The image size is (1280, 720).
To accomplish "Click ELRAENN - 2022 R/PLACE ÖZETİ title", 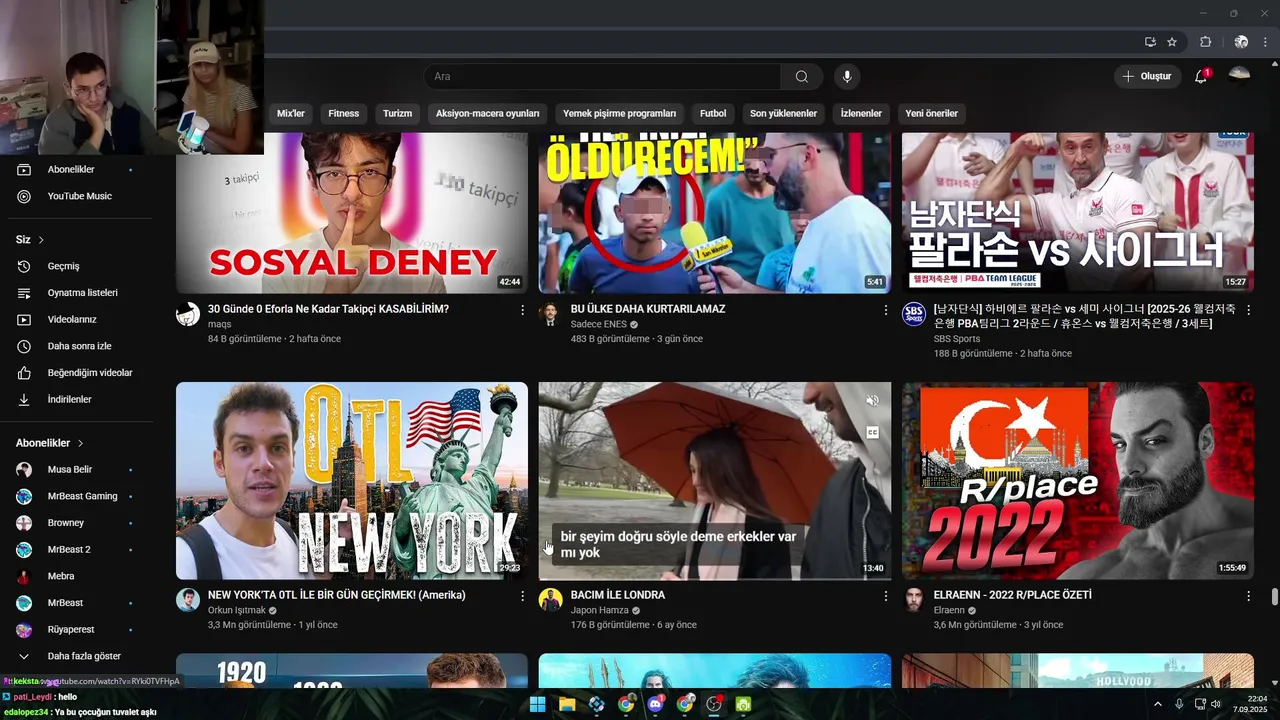I will point(1012,595).
